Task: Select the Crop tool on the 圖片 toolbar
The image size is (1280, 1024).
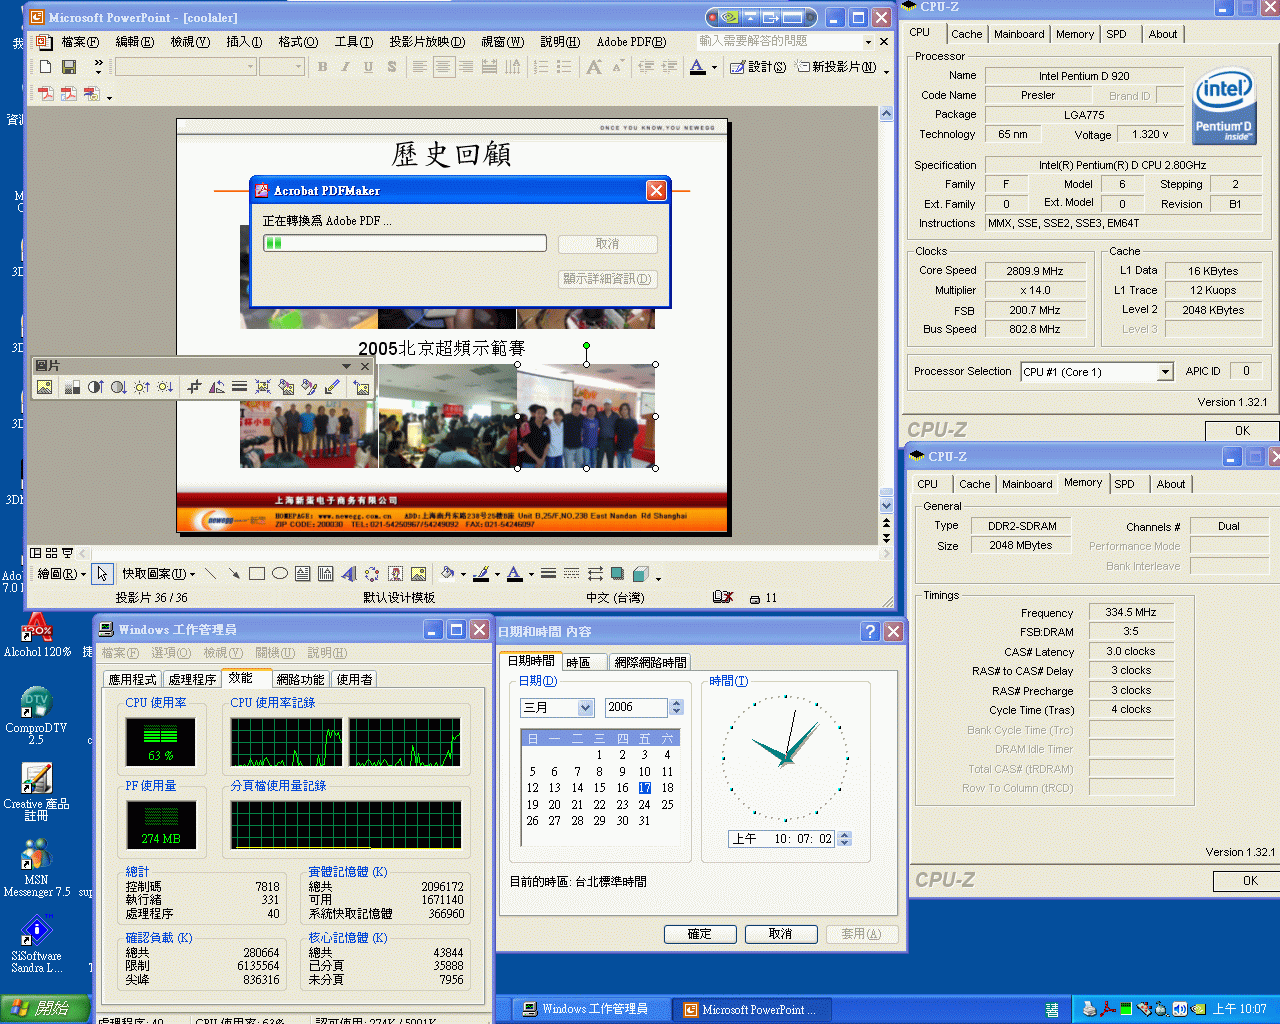Action: pos(194,387)
